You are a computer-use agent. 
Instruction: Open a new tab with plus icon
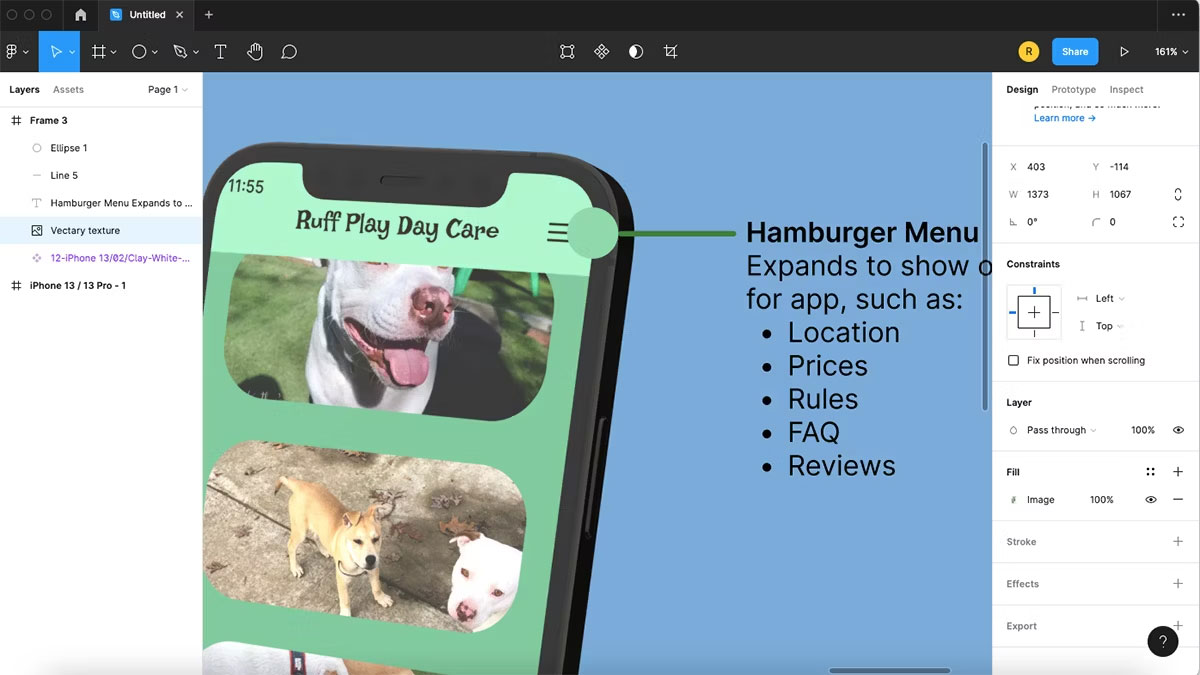(x=209, y=15)
